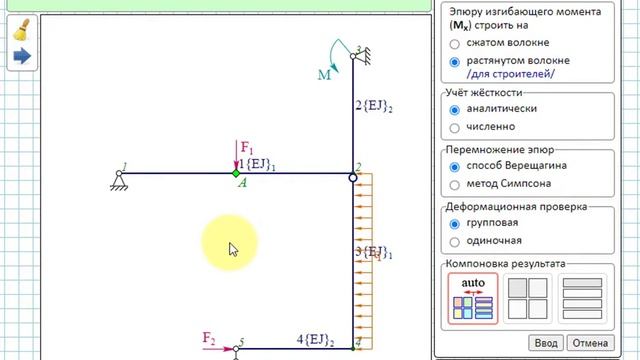Viewport: 640px width, 360px height.
Task: Select метод Симпсона radio button
Action: pyautogui.click(x=454, y=185)
